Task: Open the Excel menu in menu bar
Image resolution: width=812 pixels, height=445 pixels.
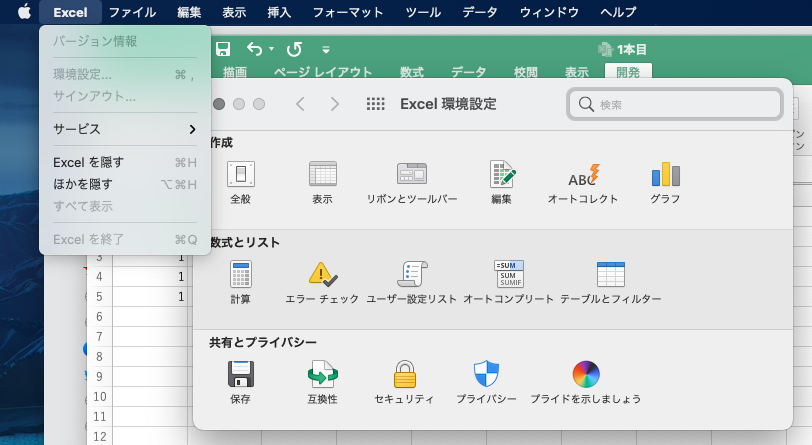Action: click(70, 12)
